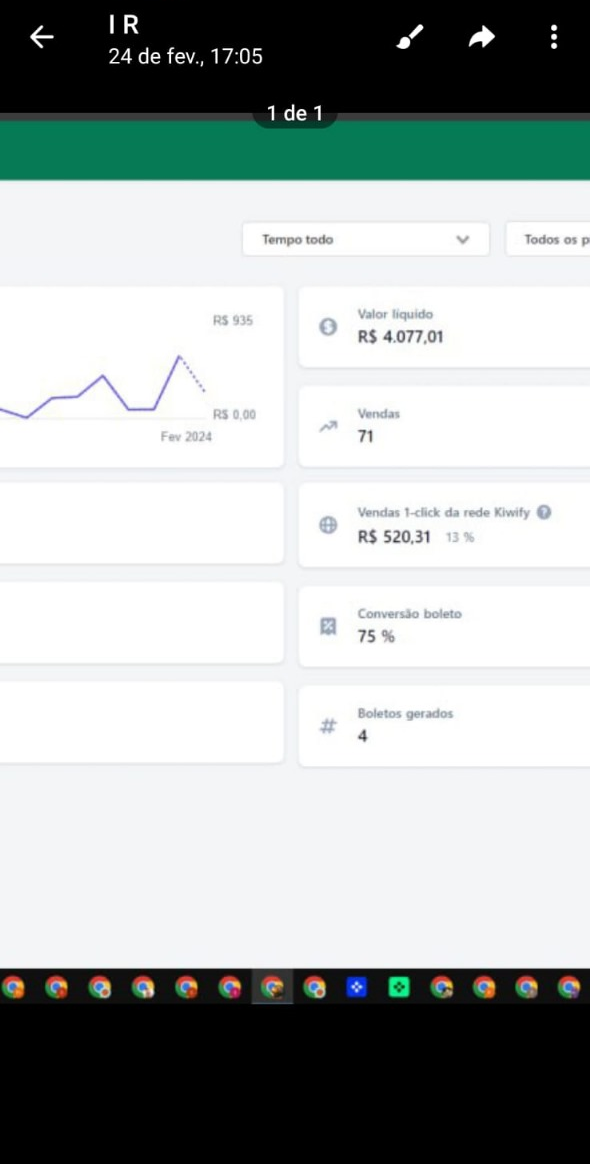Select the sales count 71
Screen dimensions: 590x1164
[365, 436]
